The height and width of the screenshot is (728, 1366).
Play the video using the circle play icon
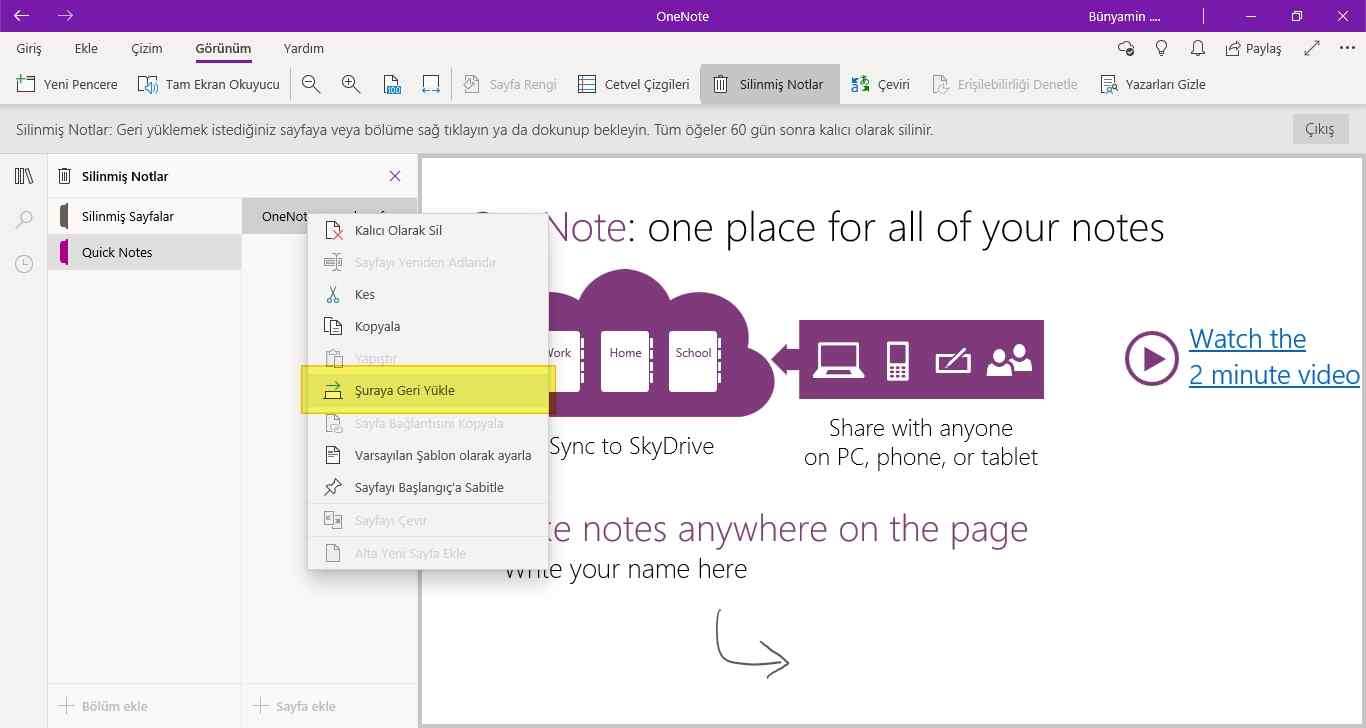point(1151,358)
